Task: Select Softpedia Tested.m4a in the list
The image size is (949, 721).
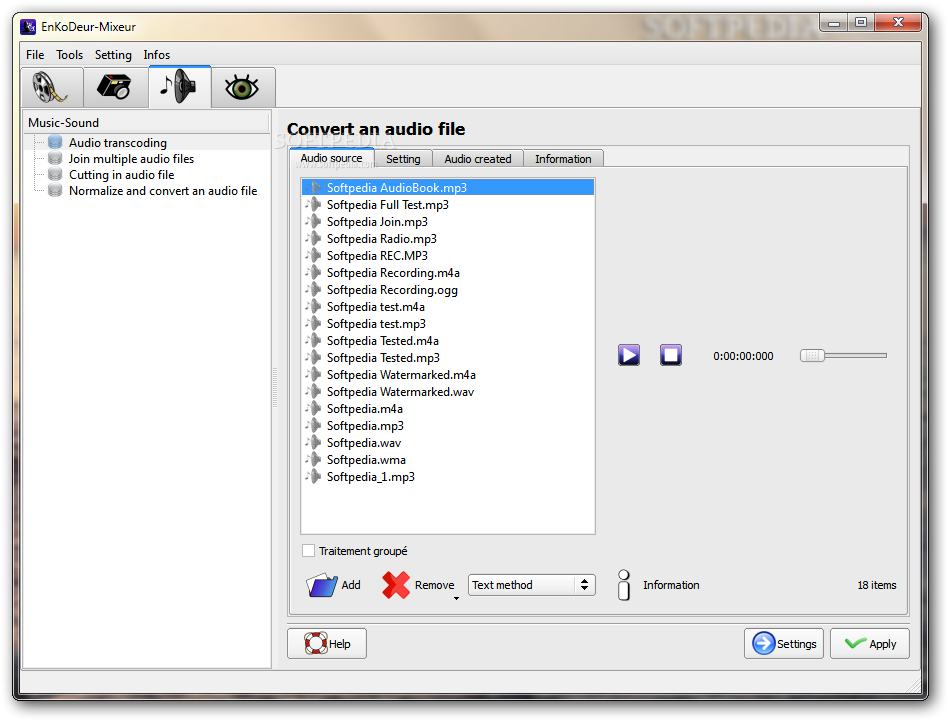Action: (x=448, y=340)
